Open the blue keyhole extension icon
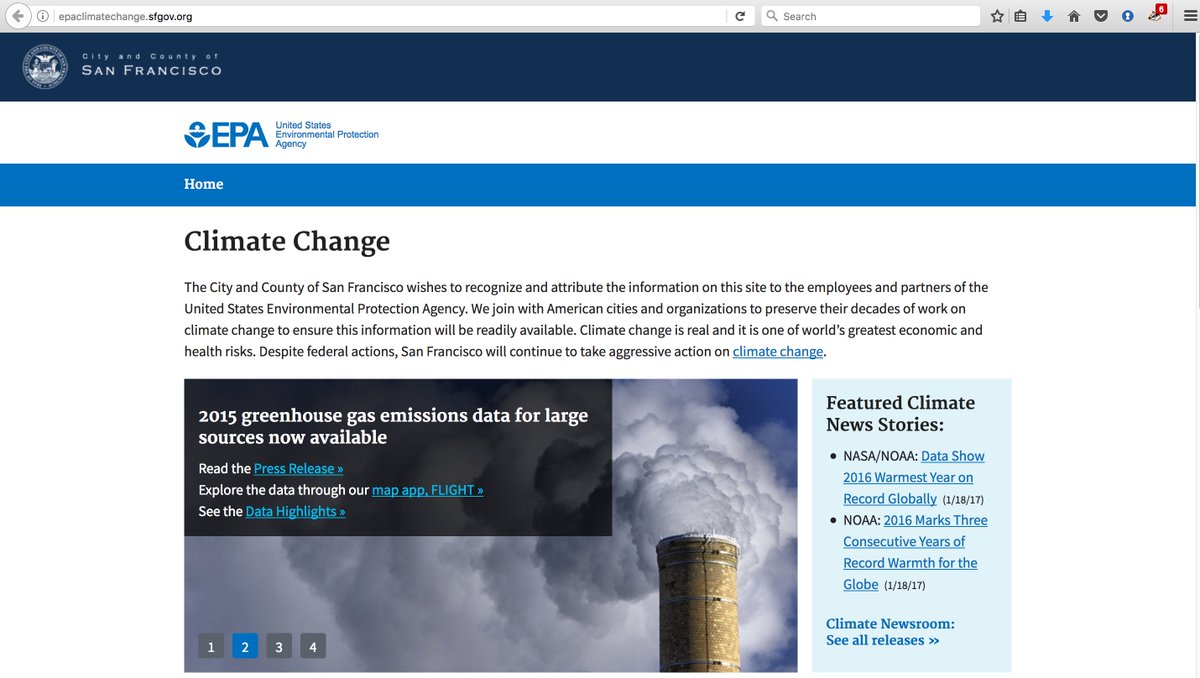Viewport: 1200px width, 678px height. [1127, 16]
